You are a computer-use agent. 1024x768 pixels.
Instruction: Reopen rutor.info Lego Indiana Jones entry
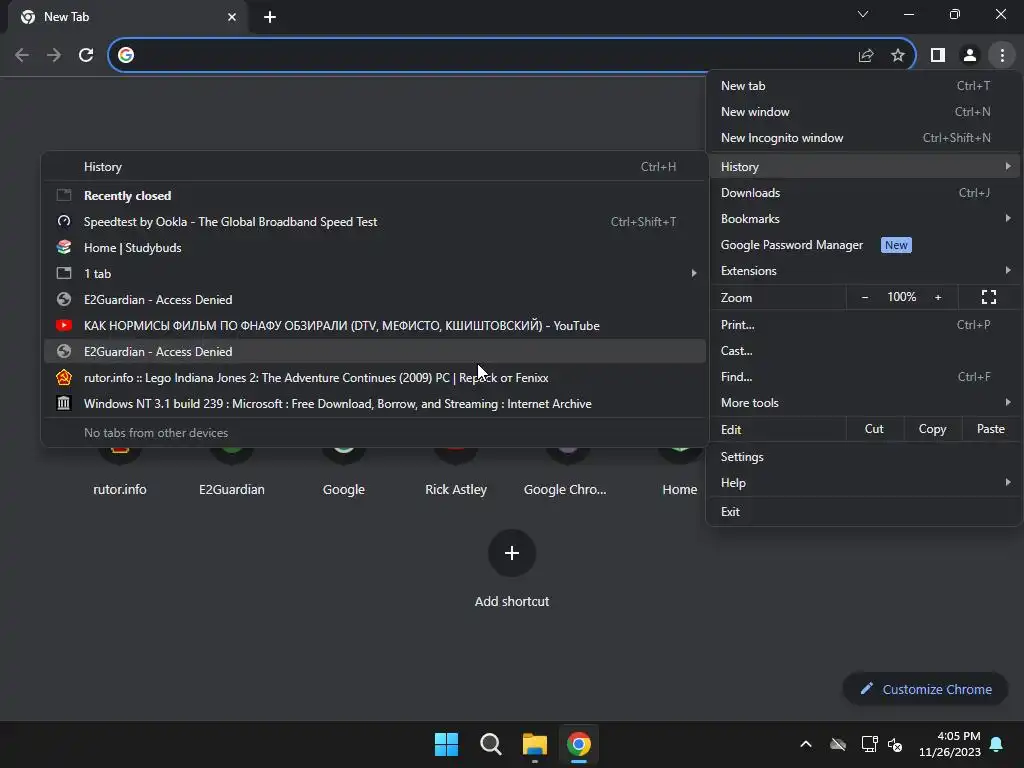pyautogui.click(x=375, y=377)
